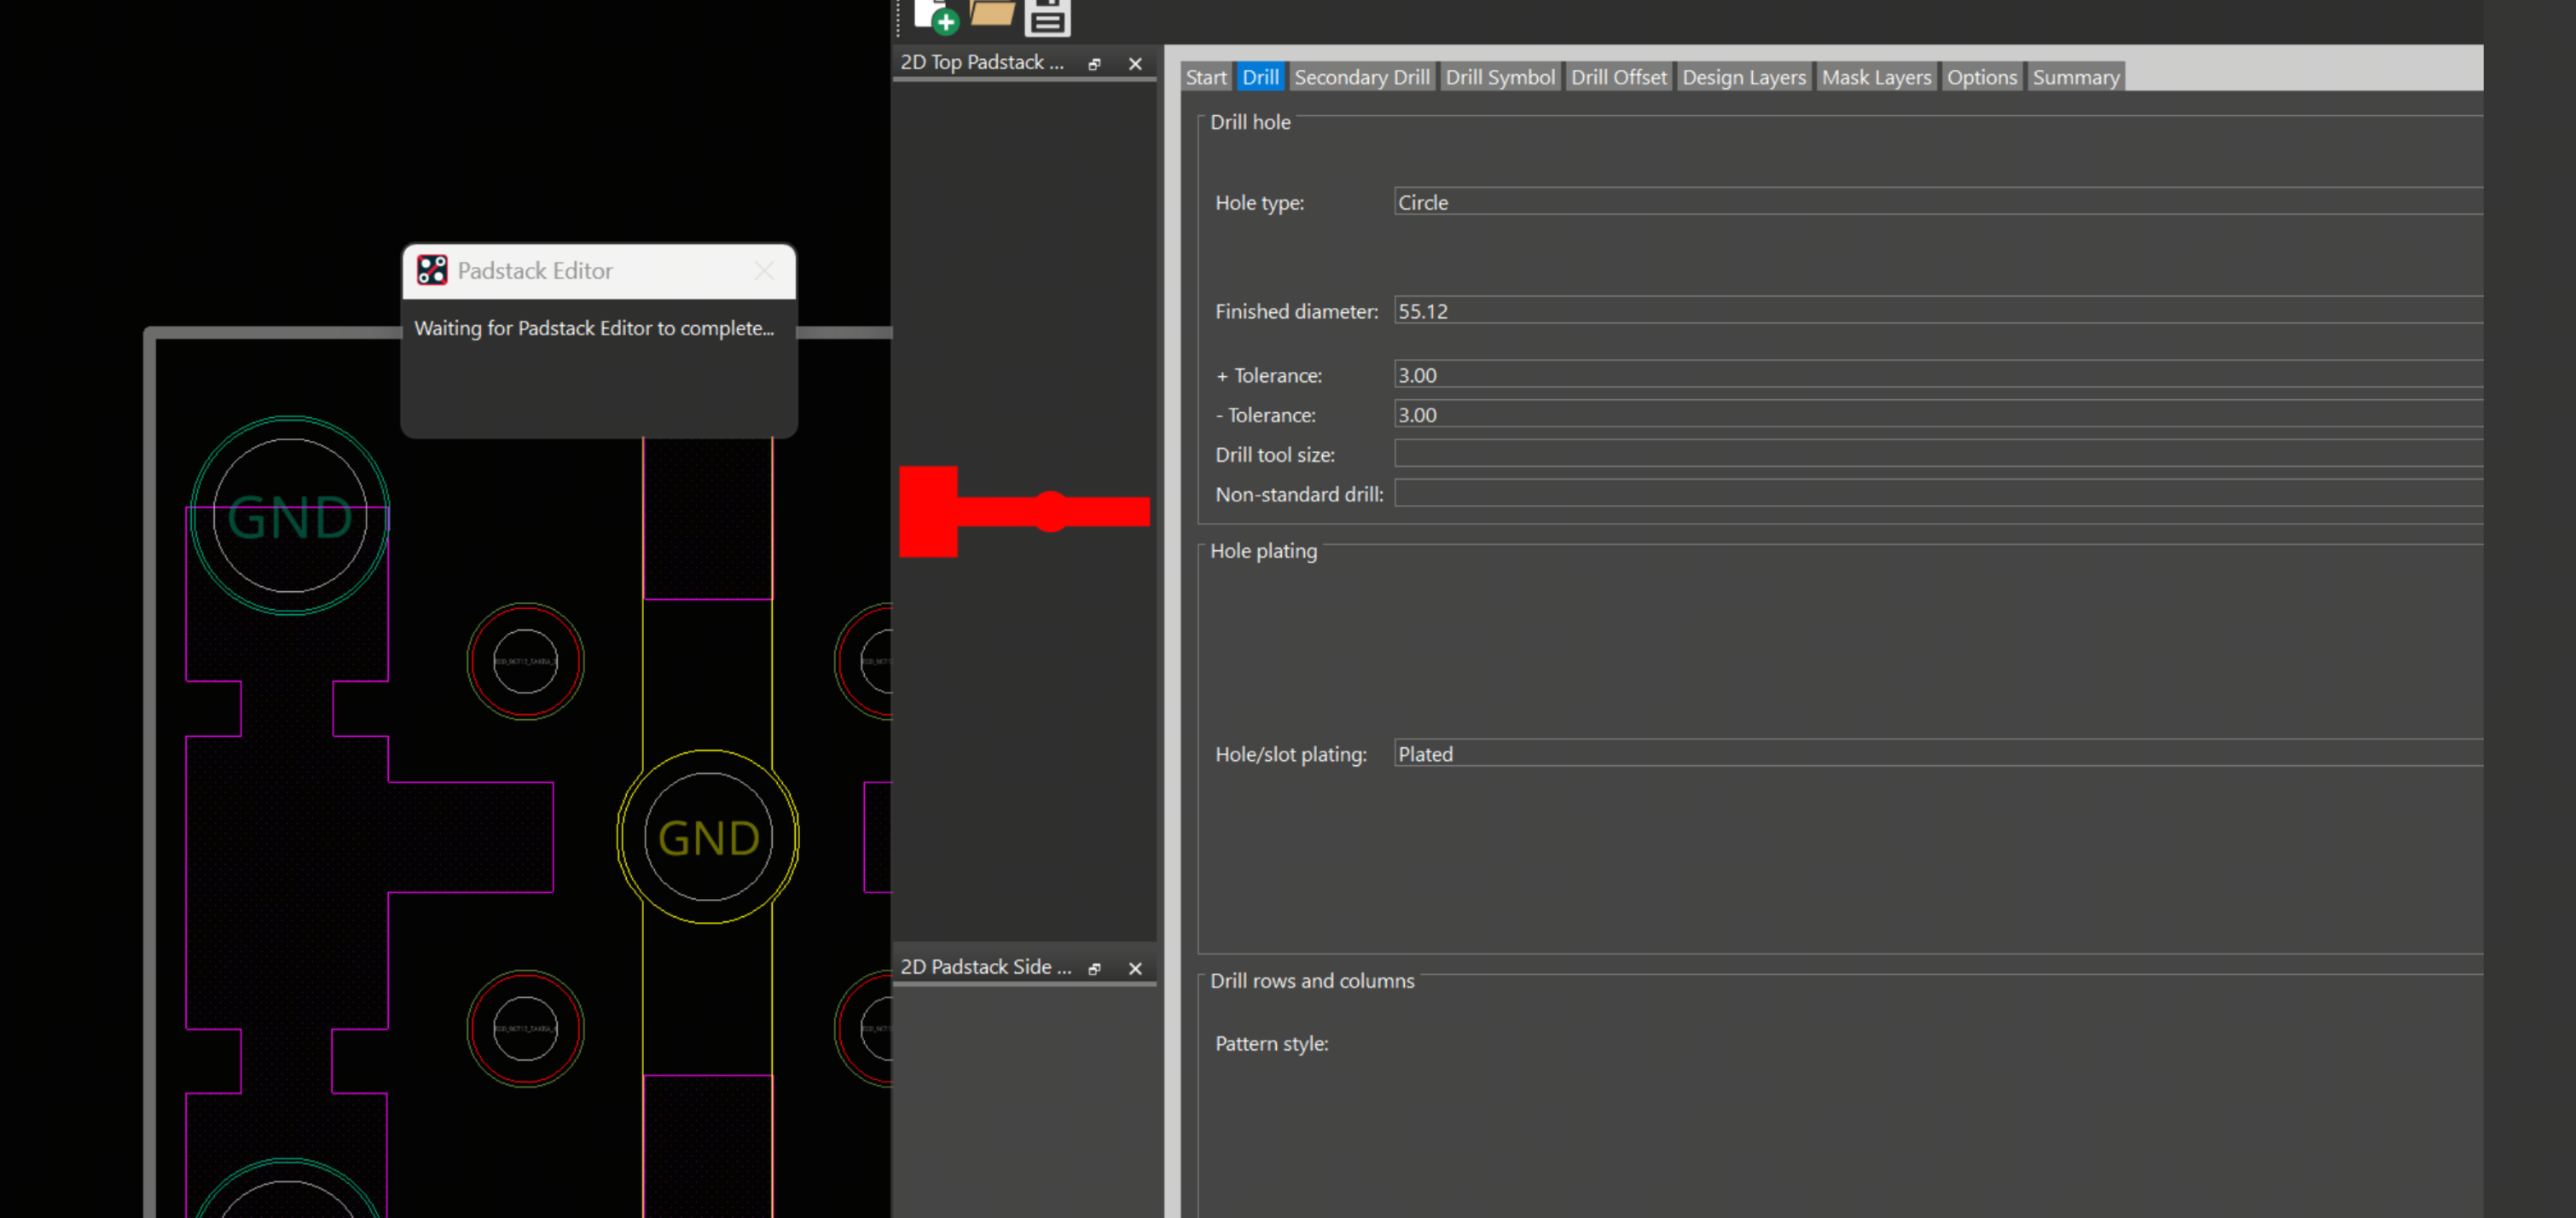Screen dimensions: 2576x1218
Task: Click the Save floppy disk icon
Action: [1047, 17]
